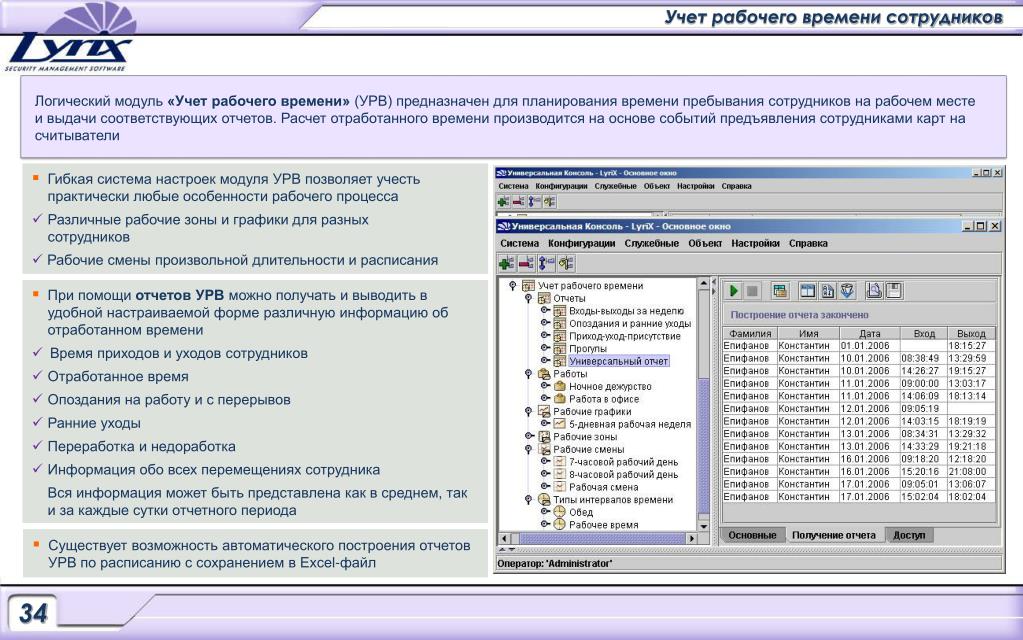Click the floppy disk save report icon
The image size is (1023, 640).
(894, 291)
